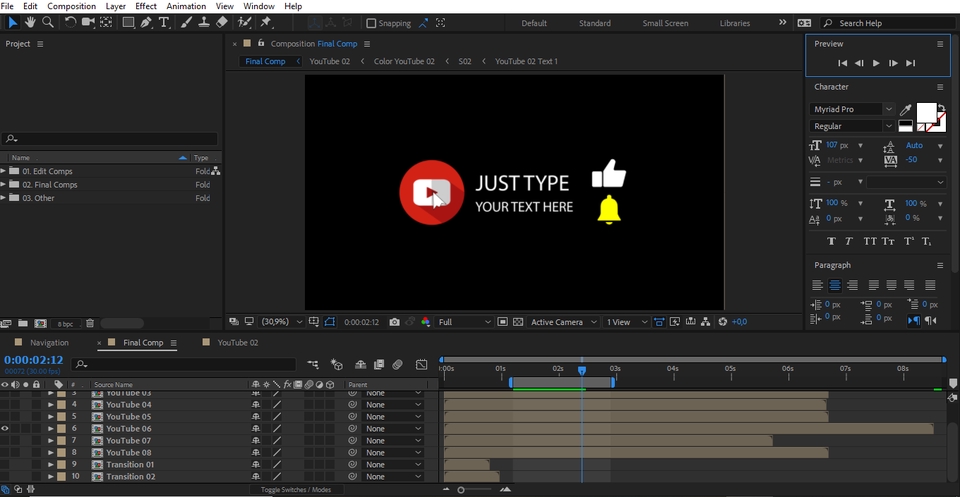Screen dimensions: 960x497
Task: Expand the 02. Final Comps folder
Action: pos(4,185)
